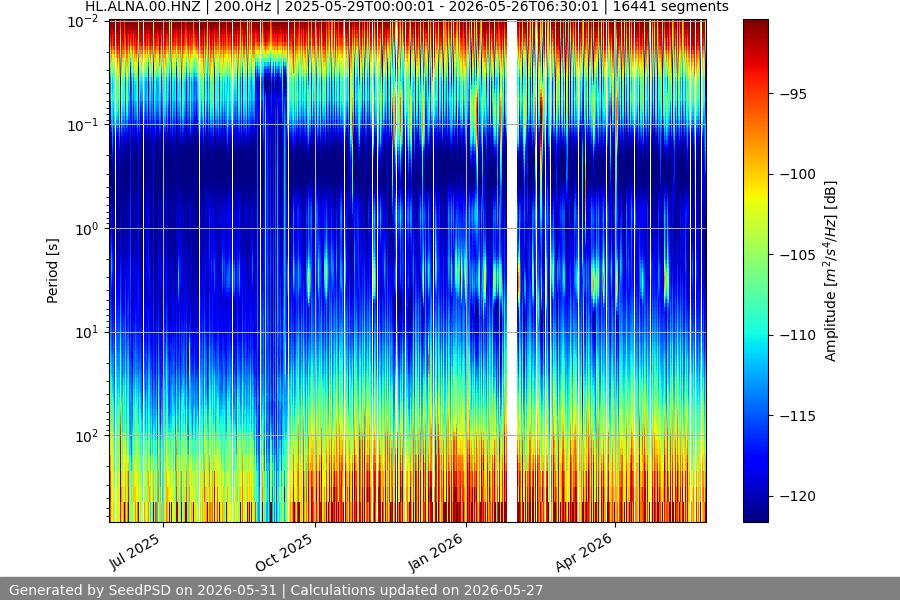Select the Jul 2025 x-axis label
Screen dimensions: 900x600
(x=135, y=552)
